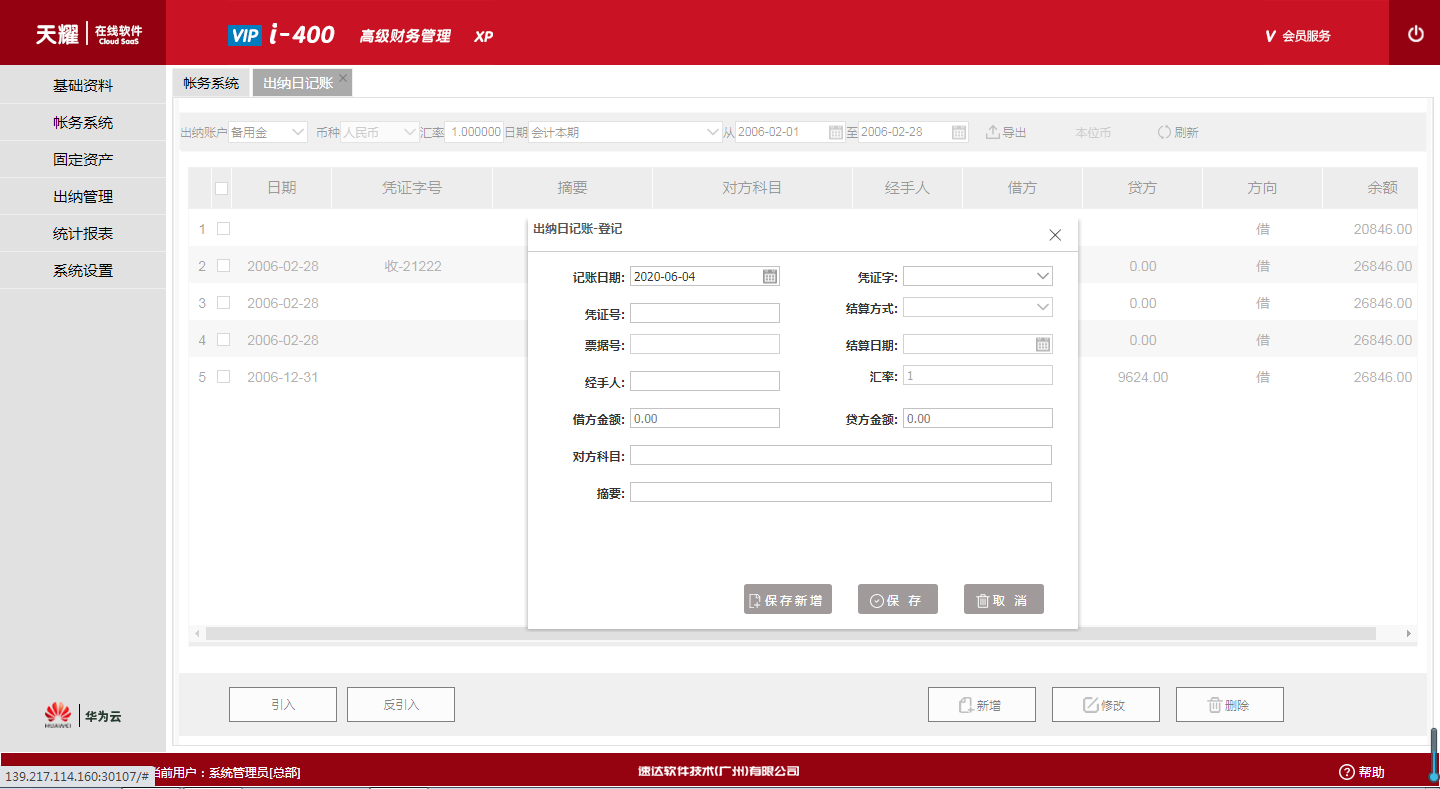Click the 保存 button in the dialog
1440x789 pixels.
[x=898, y=599]
